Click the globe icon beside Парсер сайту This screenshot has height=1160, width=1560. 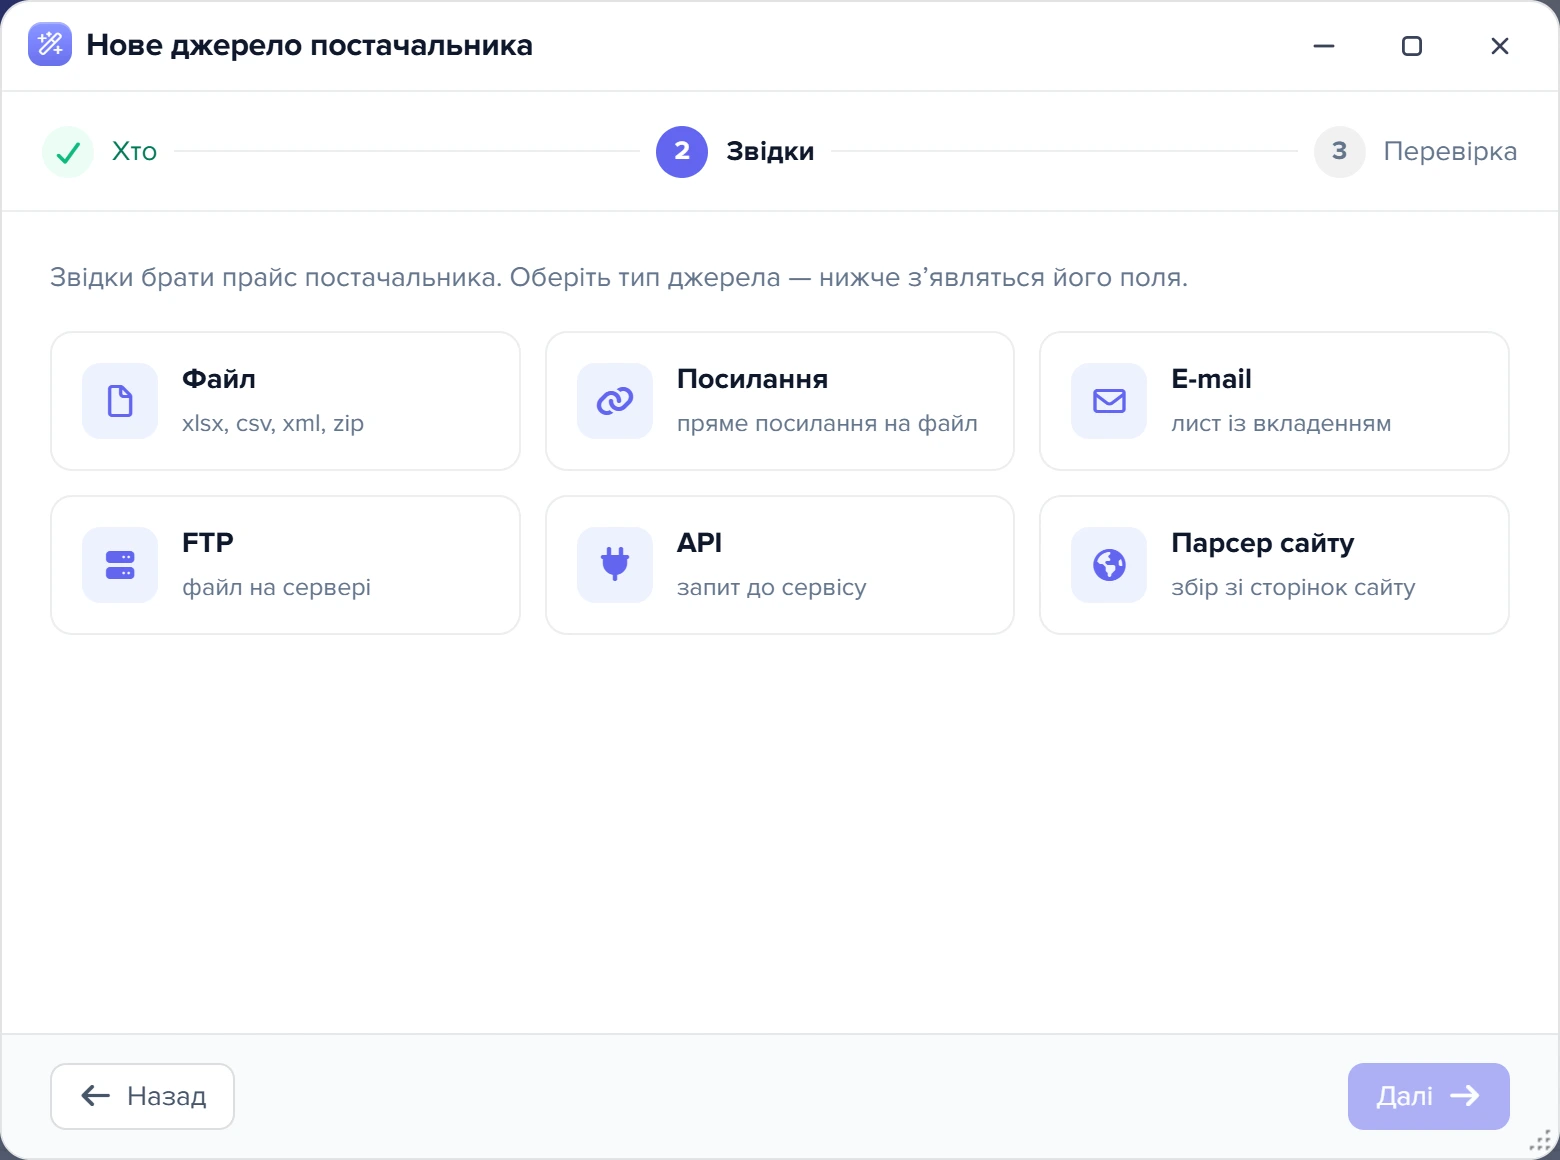tap(1109, 565)
